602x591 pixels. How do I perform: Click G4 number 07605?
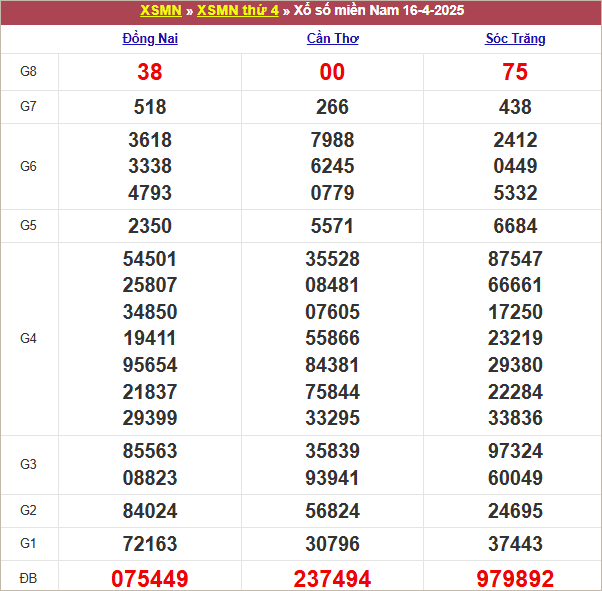coord(332,312)
